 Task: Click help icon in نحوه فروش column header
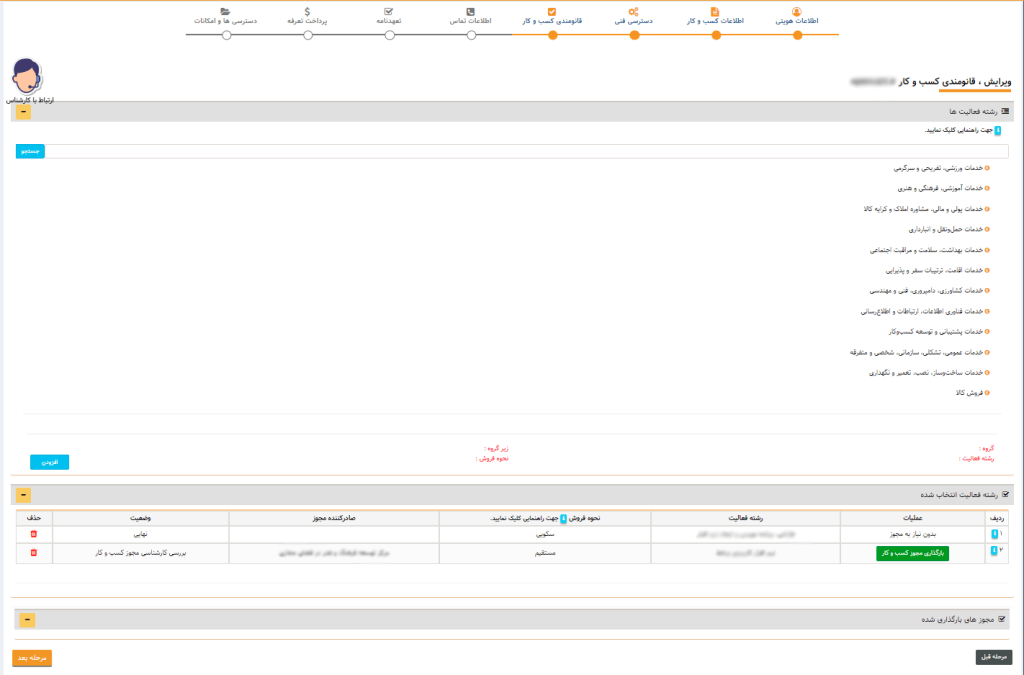[563, 518]
